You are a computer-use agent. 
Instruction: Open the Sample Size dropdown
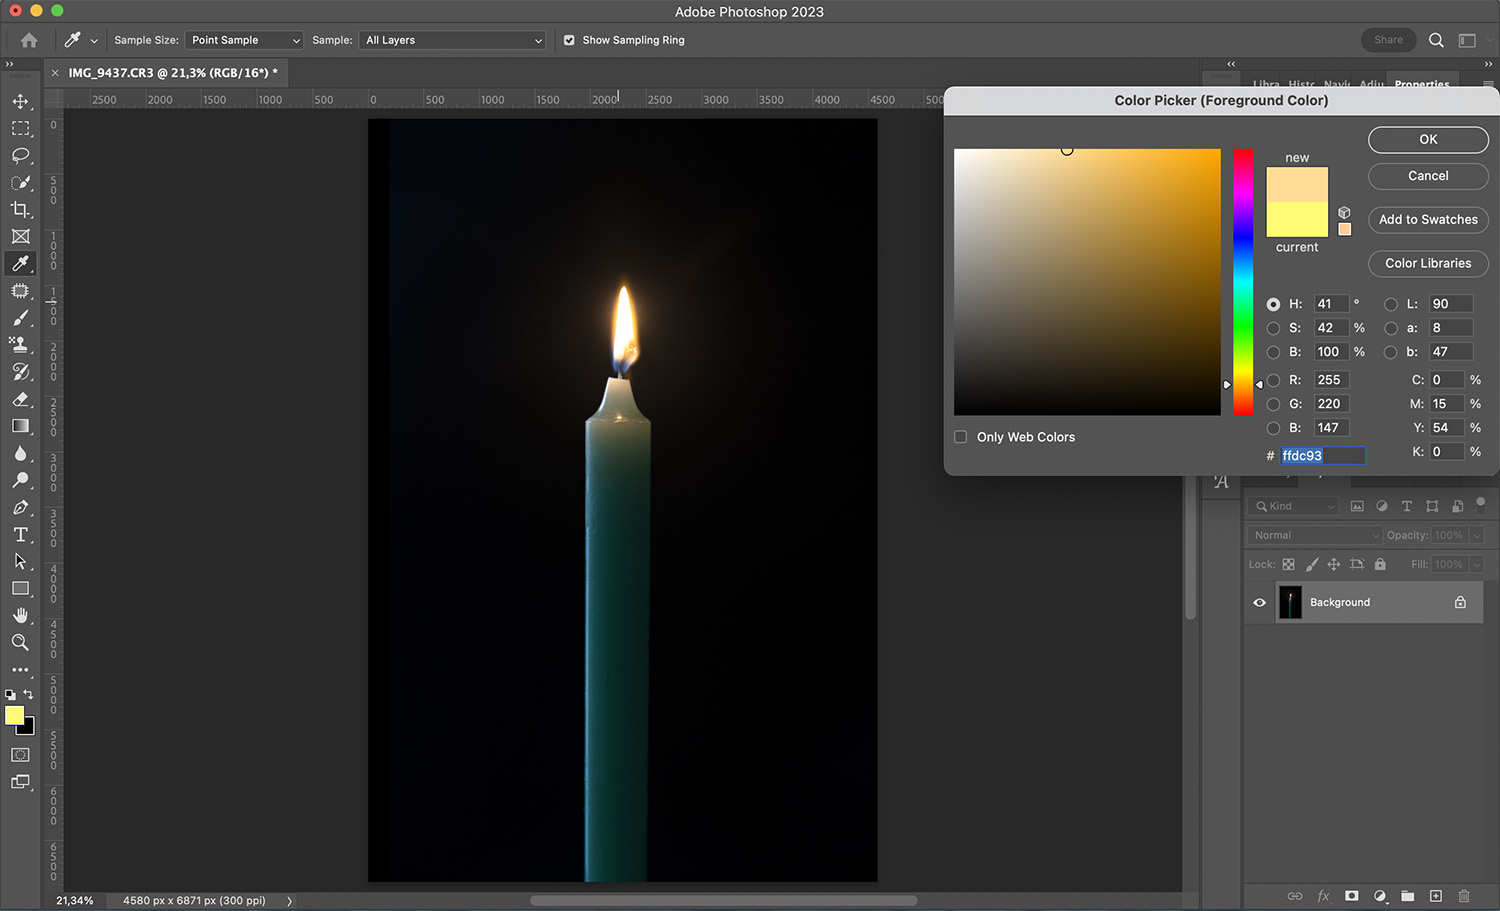point(244,40)
